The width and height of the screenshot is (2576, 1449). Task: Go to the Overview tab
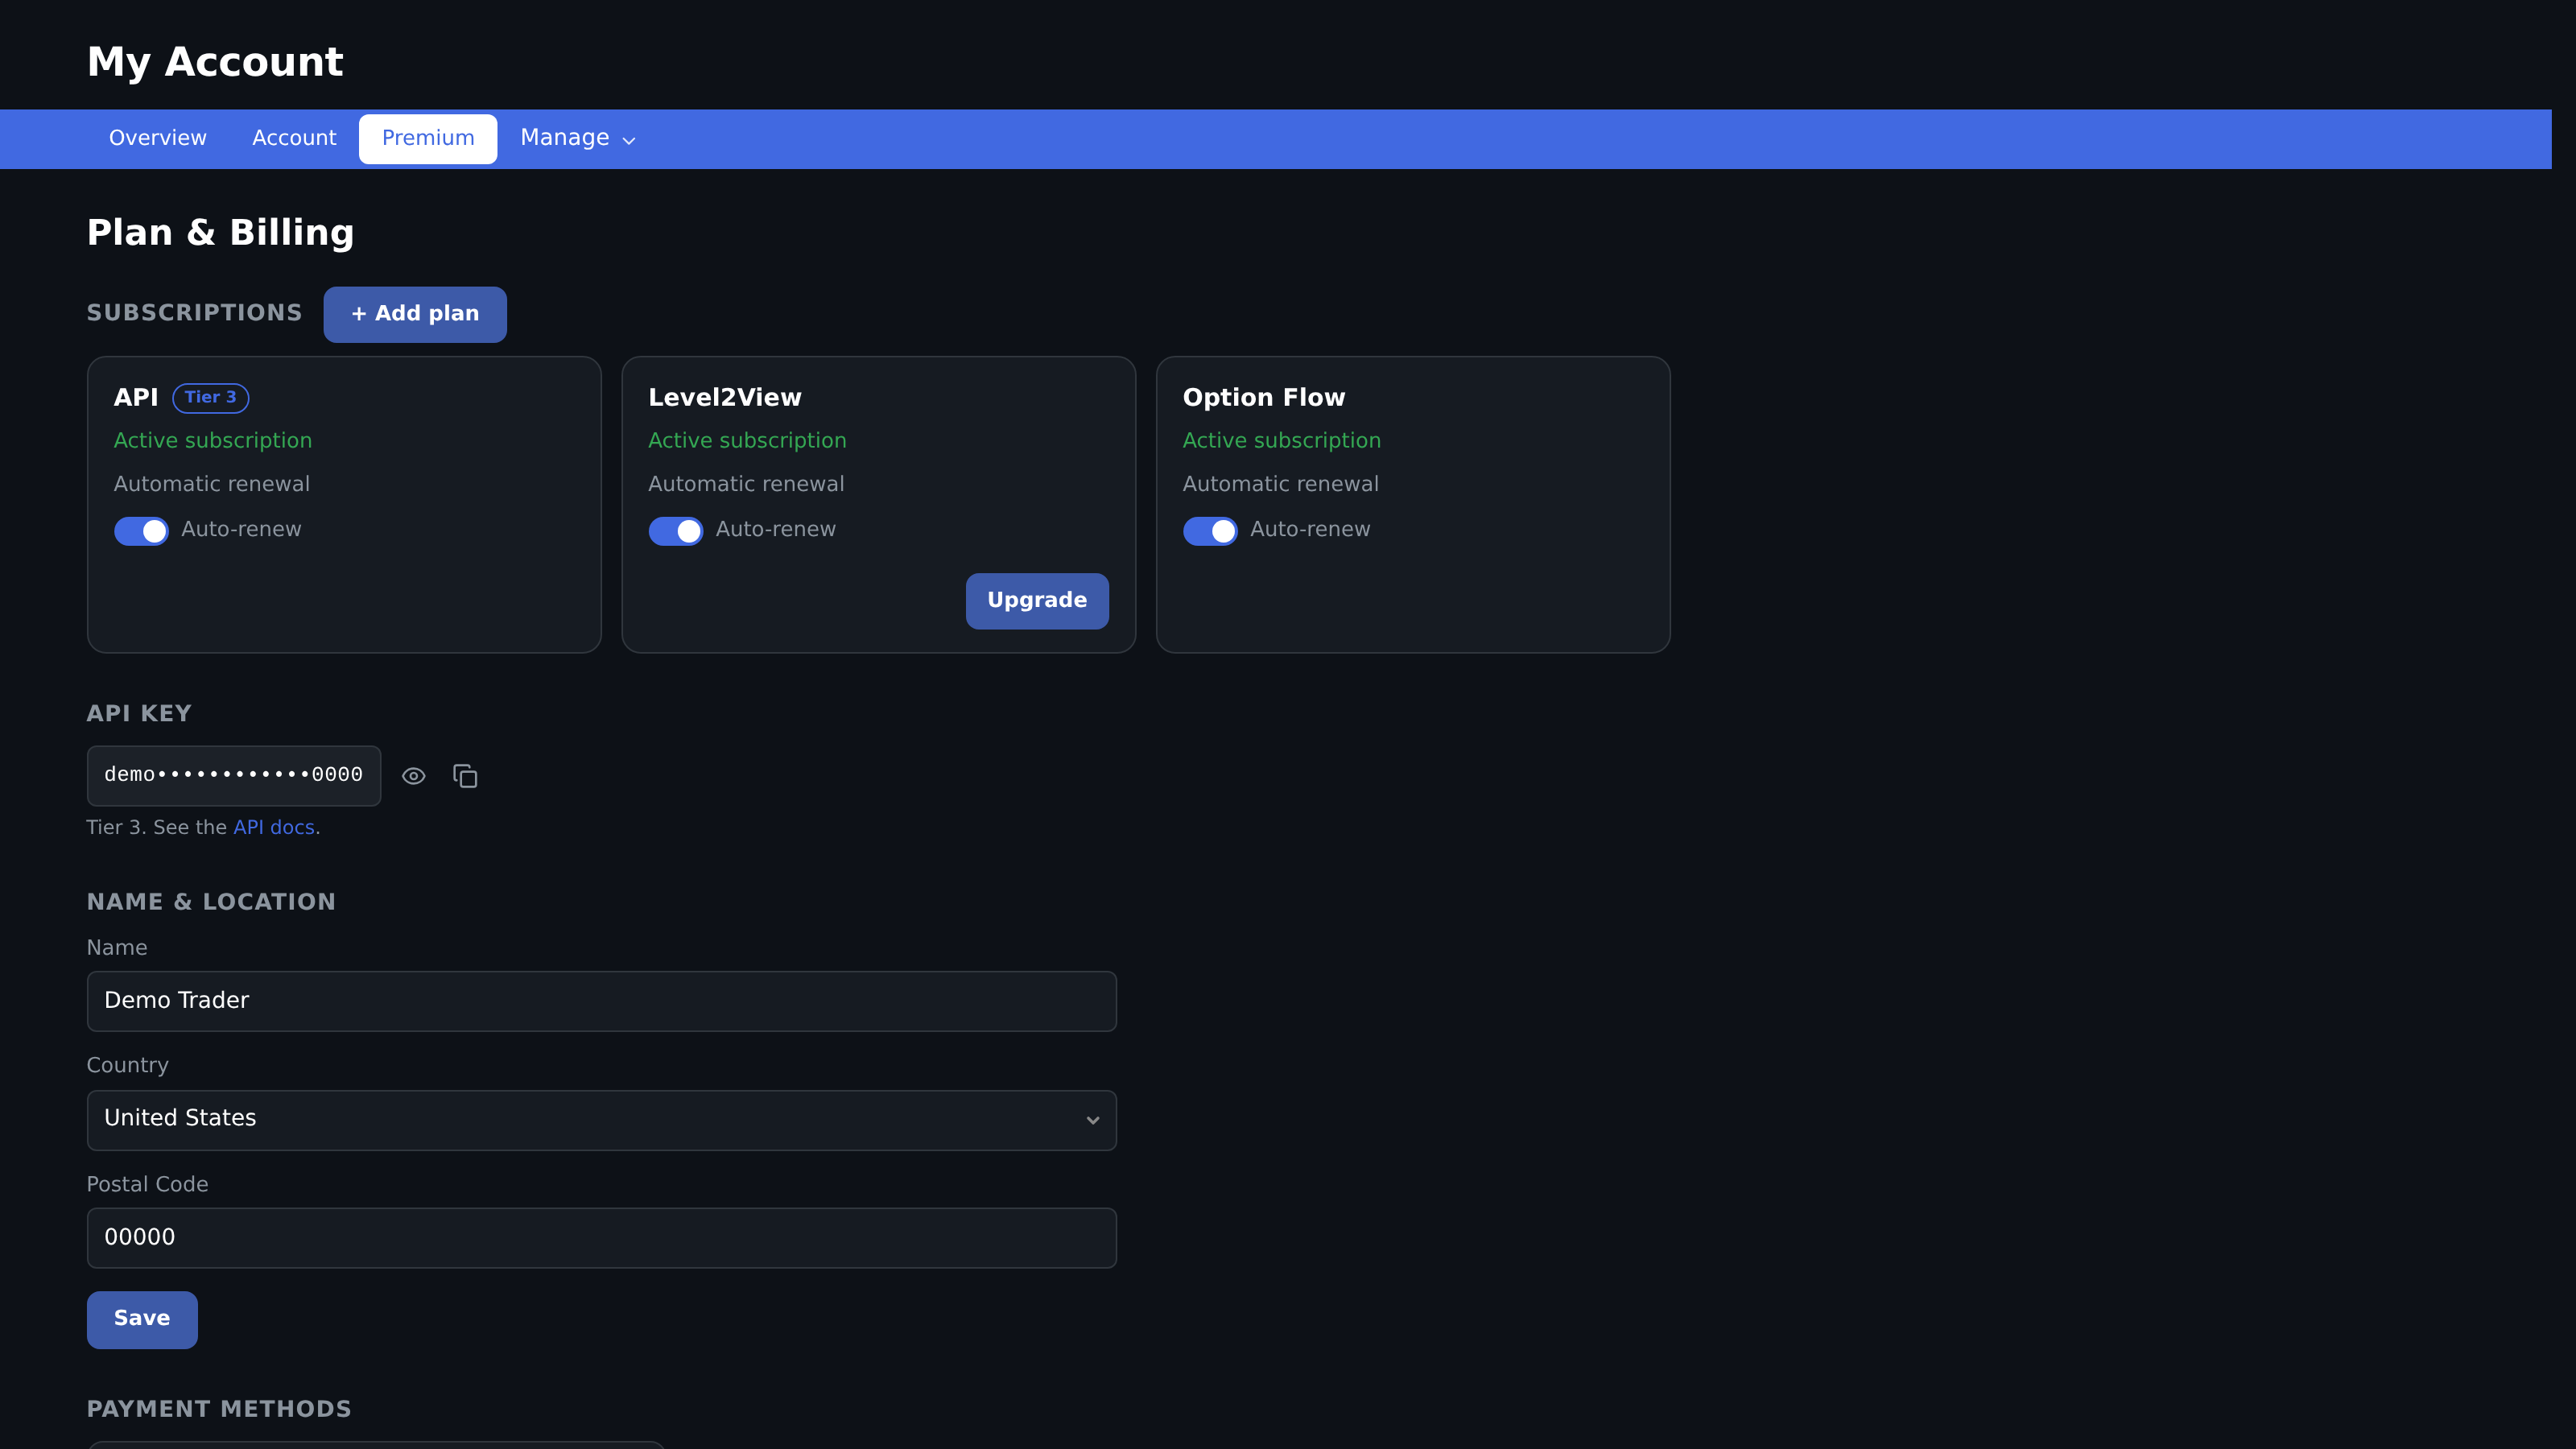coord(158,138)
